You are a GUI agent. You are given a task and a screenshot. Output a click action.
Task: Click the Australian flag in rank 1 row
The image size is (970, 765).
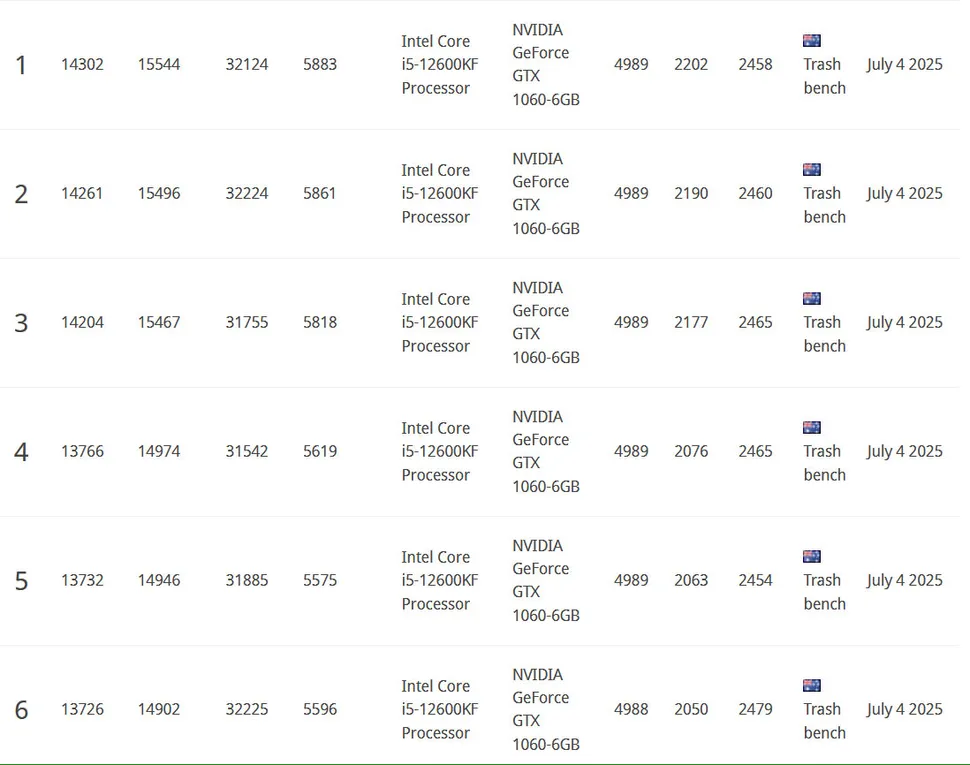click(812, 41)
